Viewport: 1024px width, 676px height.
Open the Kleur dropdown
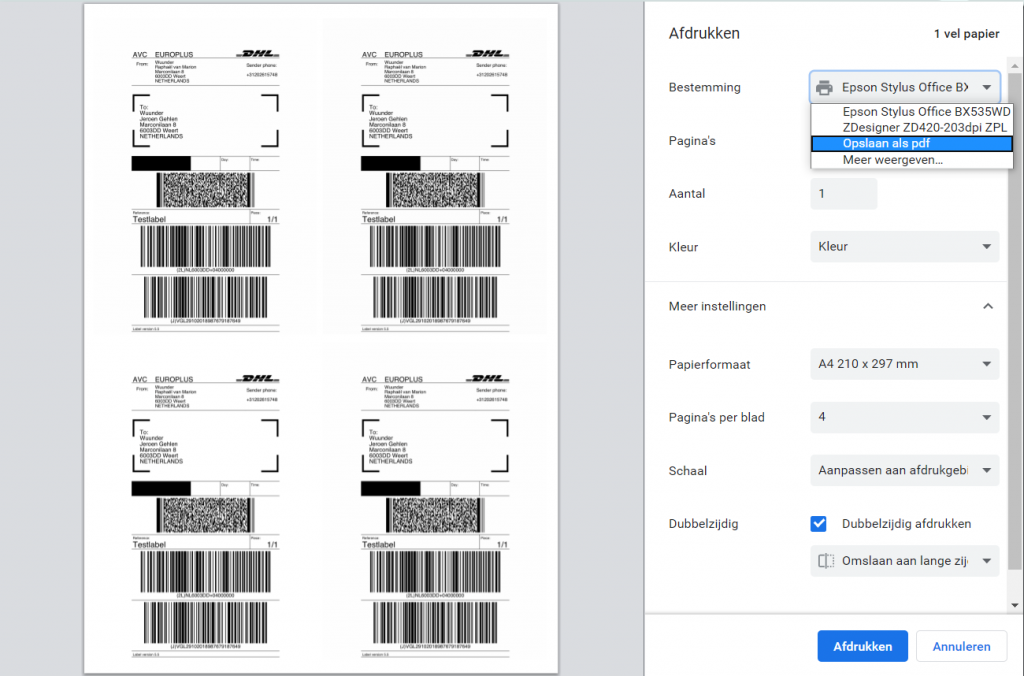904,246
